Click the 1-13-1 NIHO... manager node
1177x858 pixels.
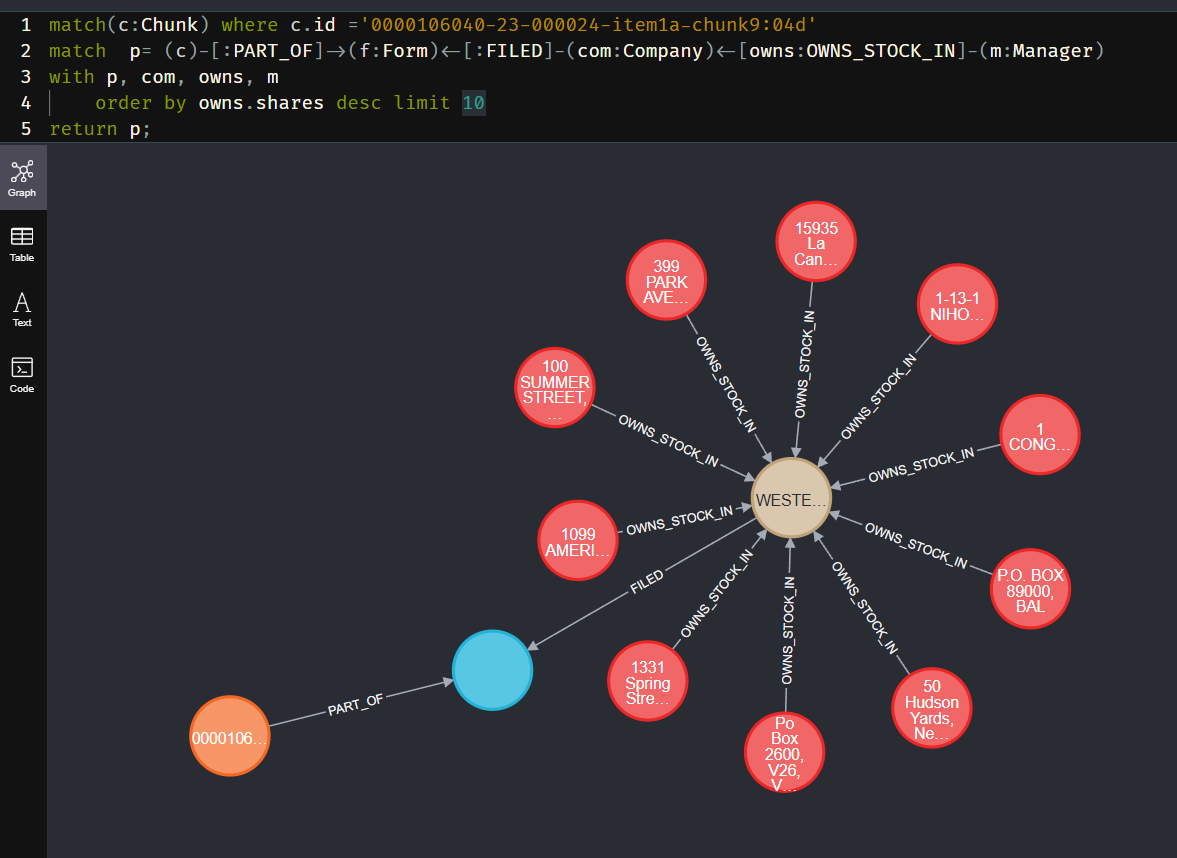tap(957, 304)
